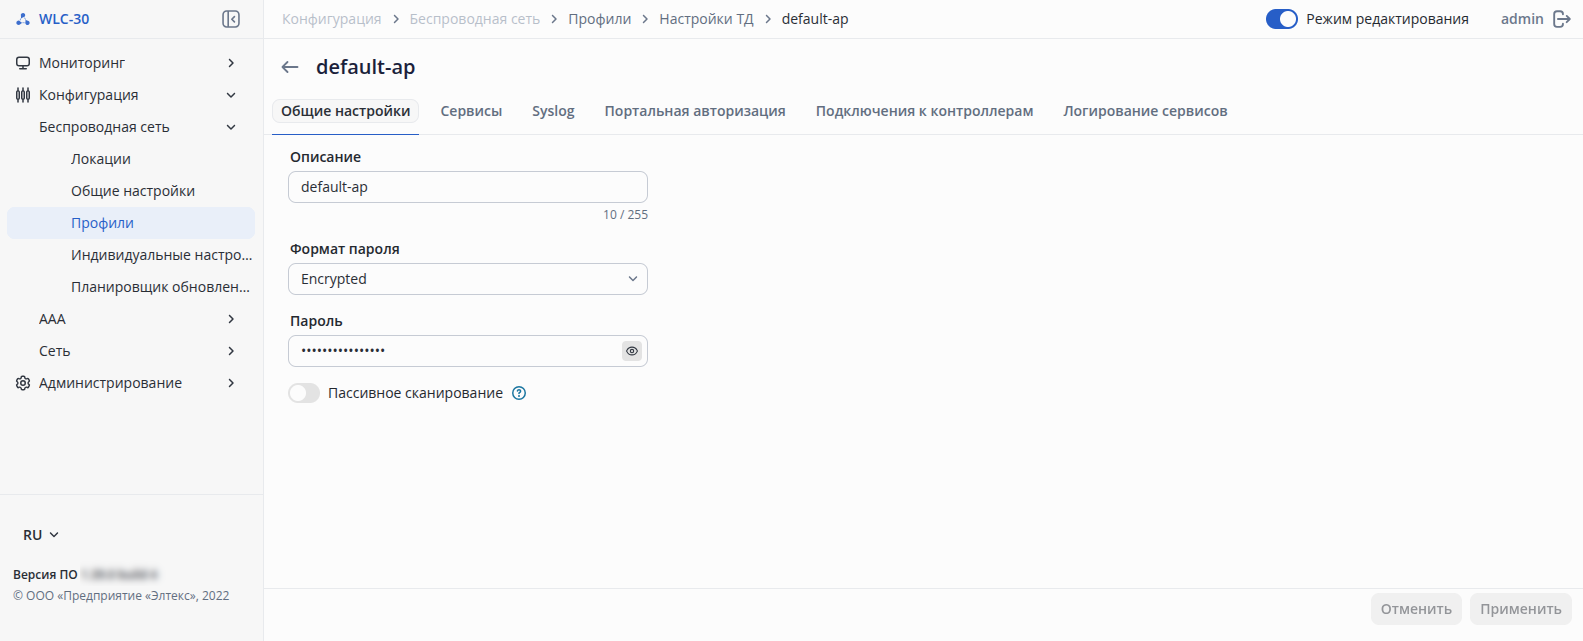Select Профили in sidebar
The height and width of the screenshot is (641, 1583).
coord(131,223)
